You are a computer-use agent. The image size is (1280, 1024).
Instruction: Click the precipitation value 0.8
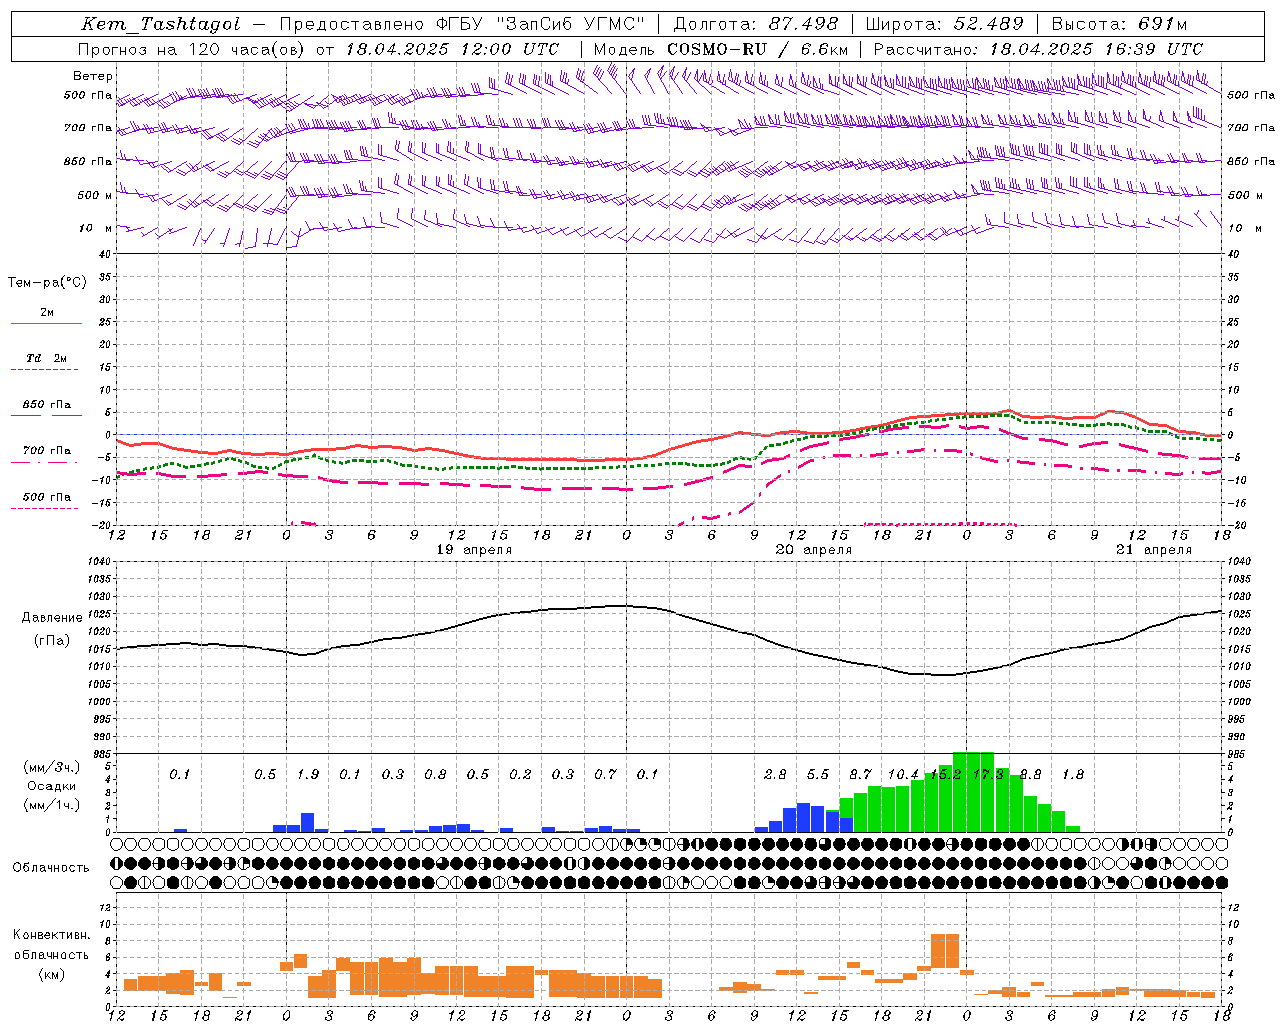(x=435, y=774)
